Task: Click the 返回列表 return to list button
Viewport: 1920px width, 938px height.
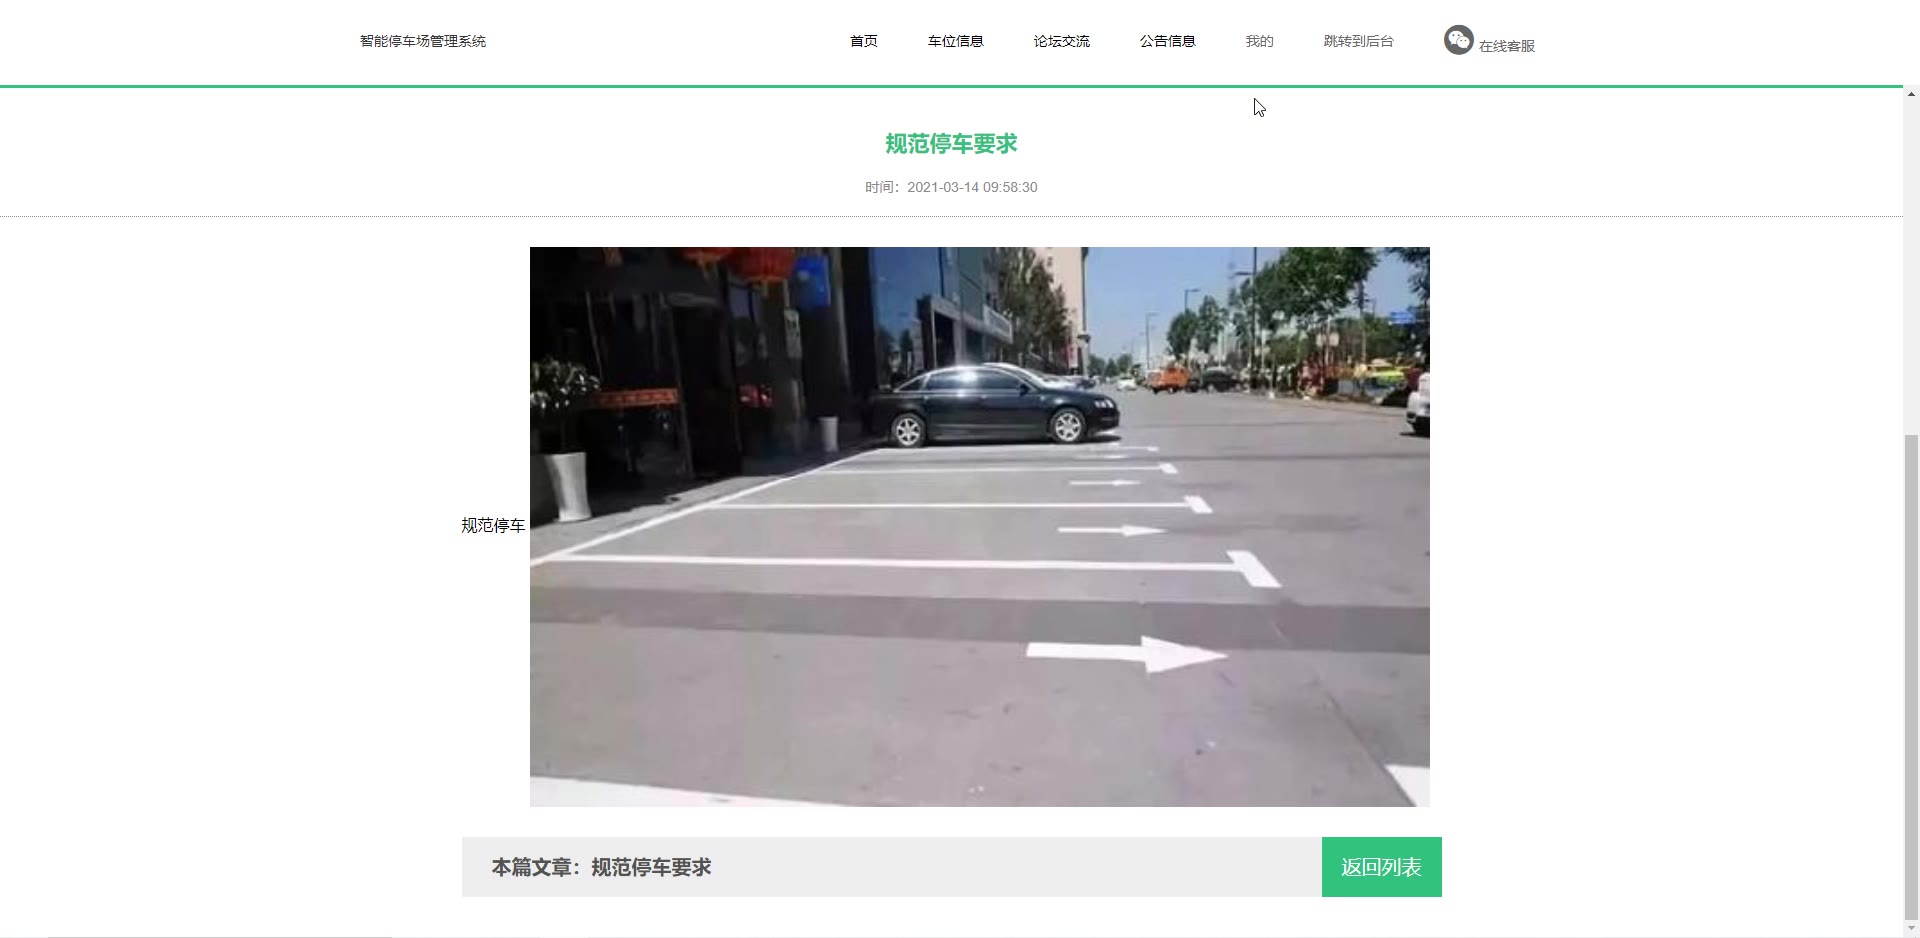Action: click(x=1382, y=867)
